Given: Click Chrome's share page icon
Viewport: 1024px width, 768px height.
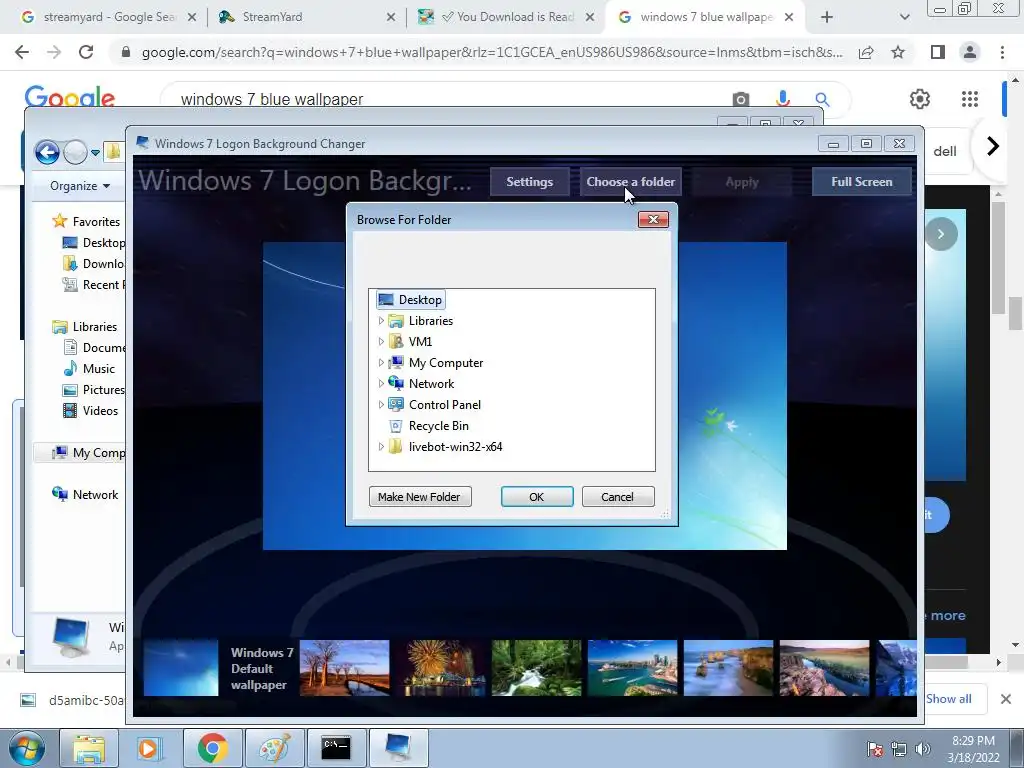Looking at the screenshot, I should point(867,52).
